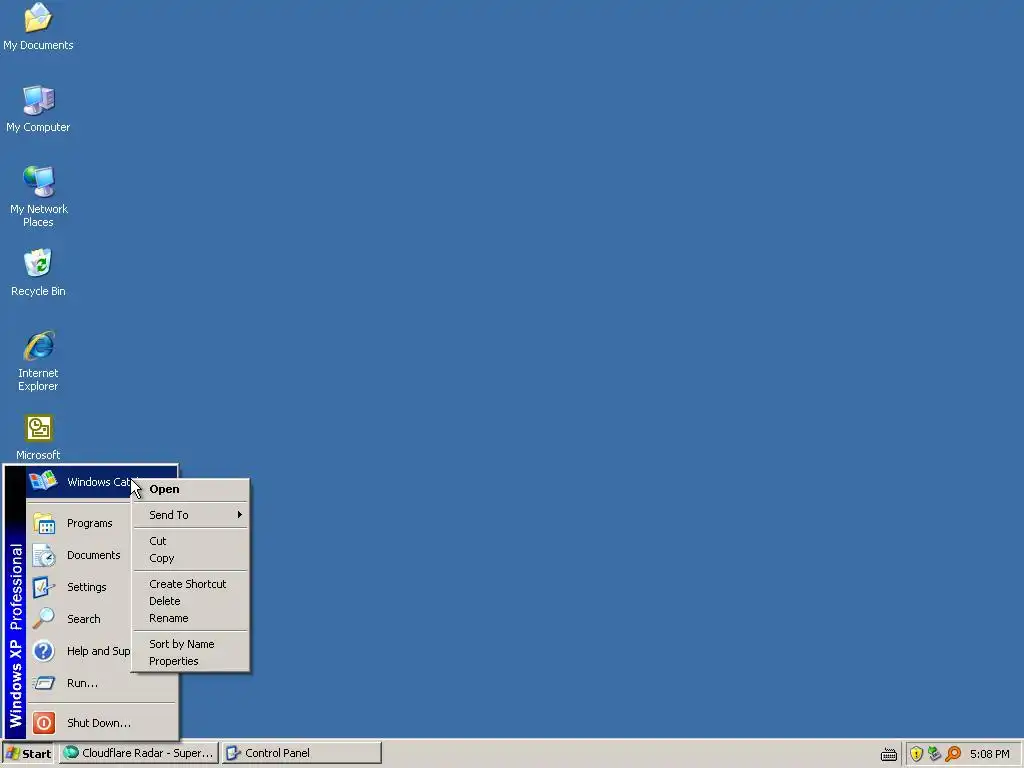Switch to Control Panel taskbar button

point(301,753)
